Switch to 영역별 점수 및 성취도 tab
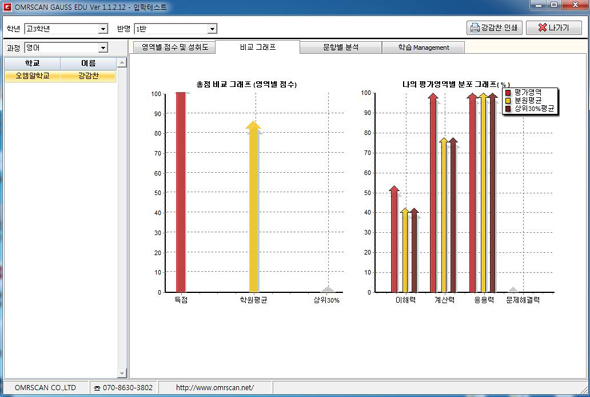This screenshot has height=397, width=590. click(x=175, y=47)
